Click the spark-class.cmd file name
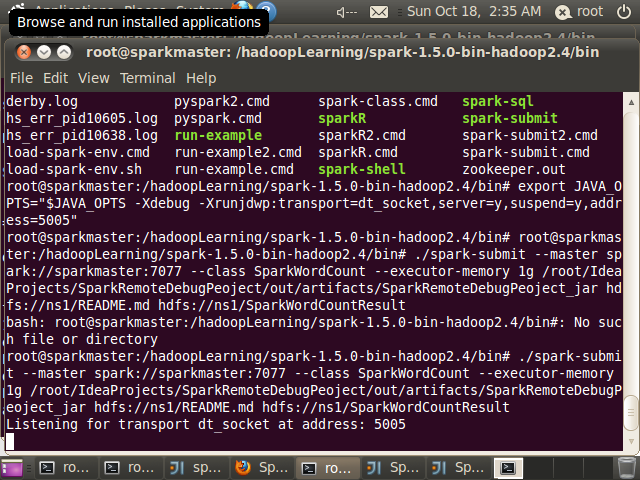Image resolution: width=640 pixels, height=480 pixels. [x=378, y=101]
